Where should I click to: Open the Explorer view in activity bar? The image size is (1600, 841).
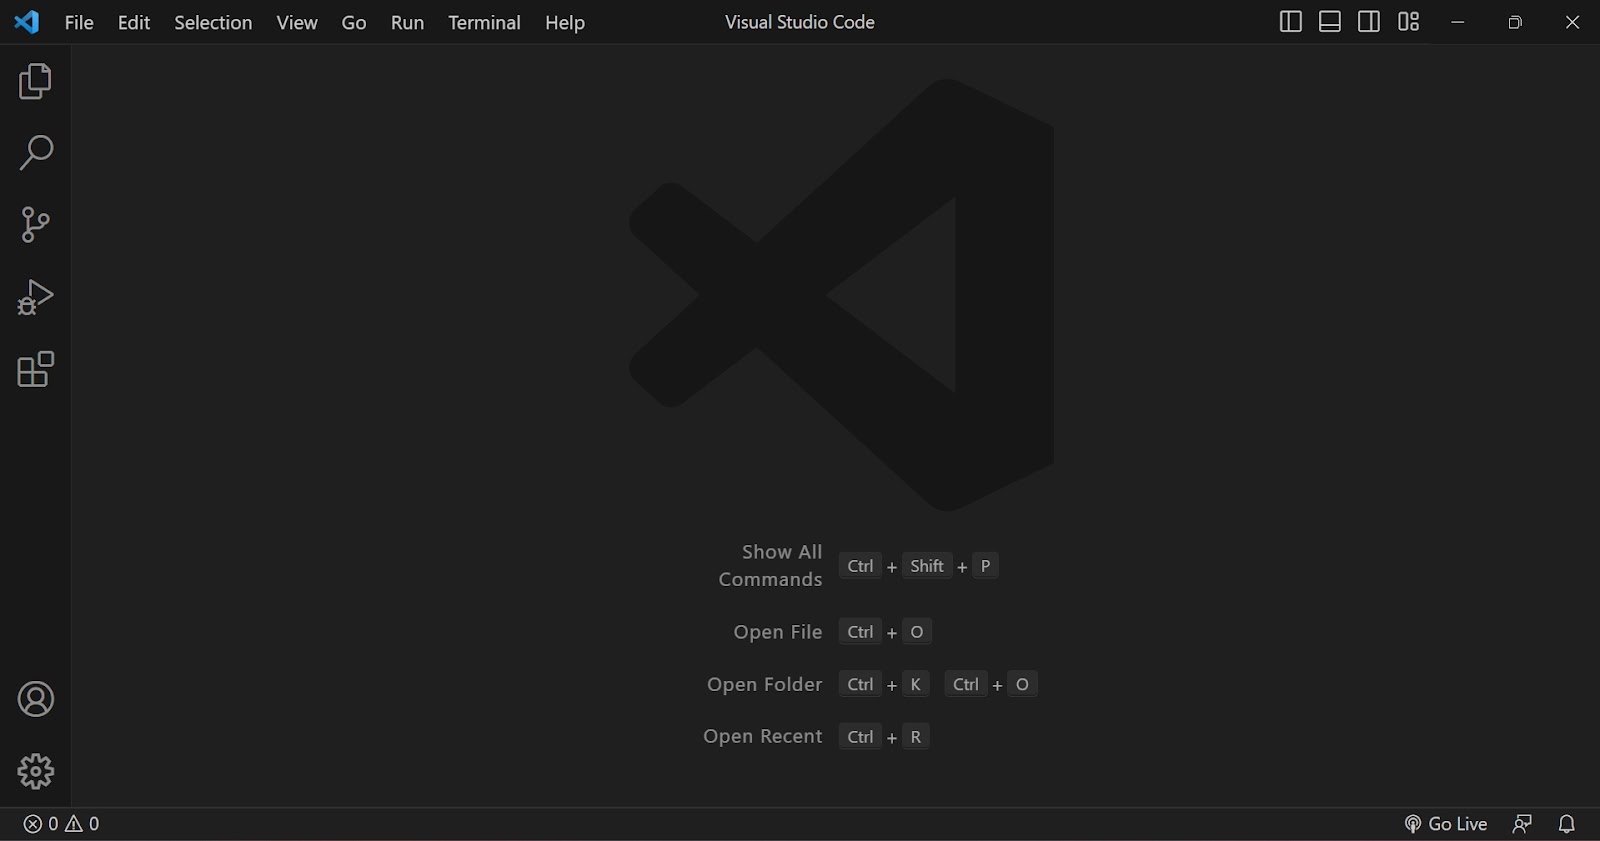coord(35,81)
